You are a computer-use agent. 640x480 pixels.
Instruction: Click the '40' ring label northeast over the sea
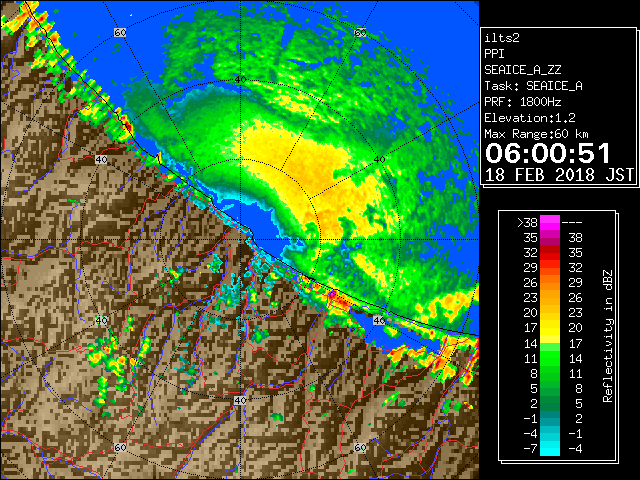[379, 160]
